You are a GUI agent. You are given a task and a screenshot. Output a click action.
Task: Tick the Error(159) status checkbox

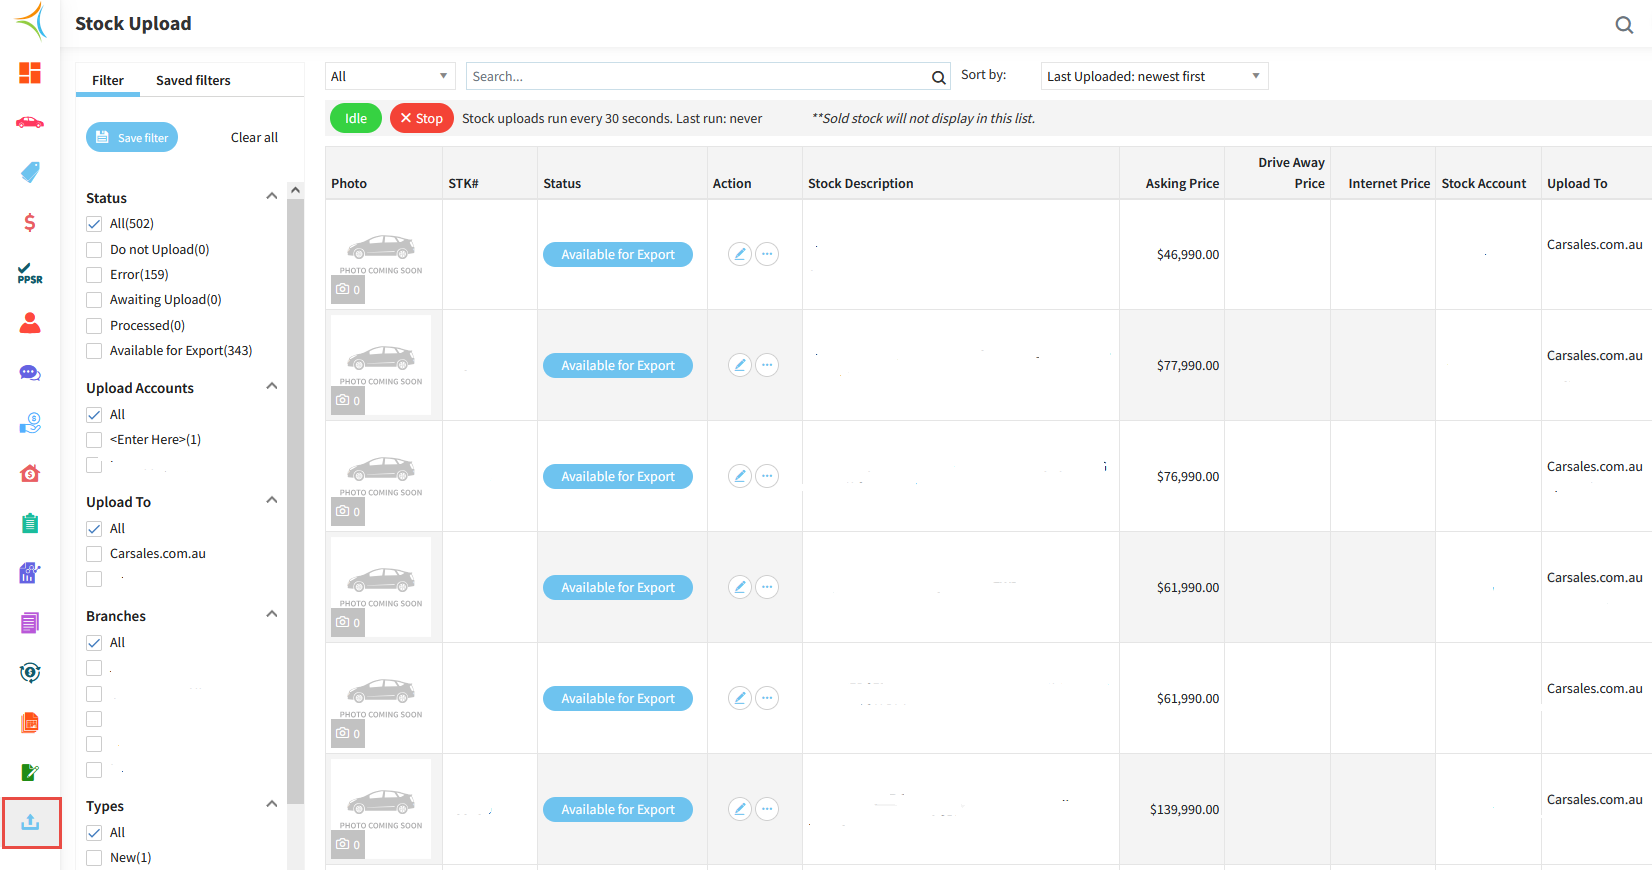pos(94,275)
